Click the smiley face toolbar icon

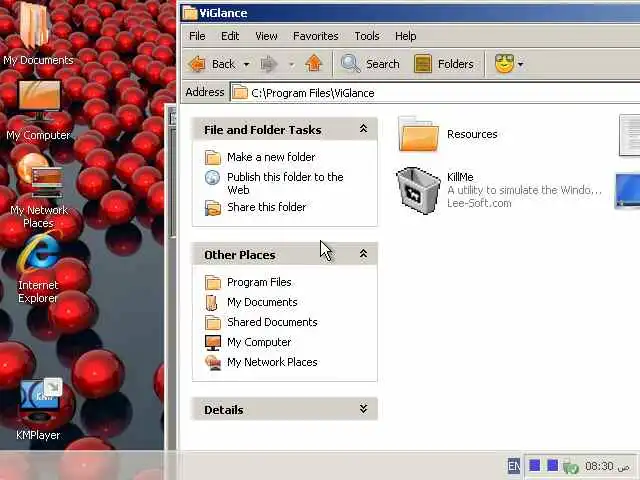(x=504, y=64)
